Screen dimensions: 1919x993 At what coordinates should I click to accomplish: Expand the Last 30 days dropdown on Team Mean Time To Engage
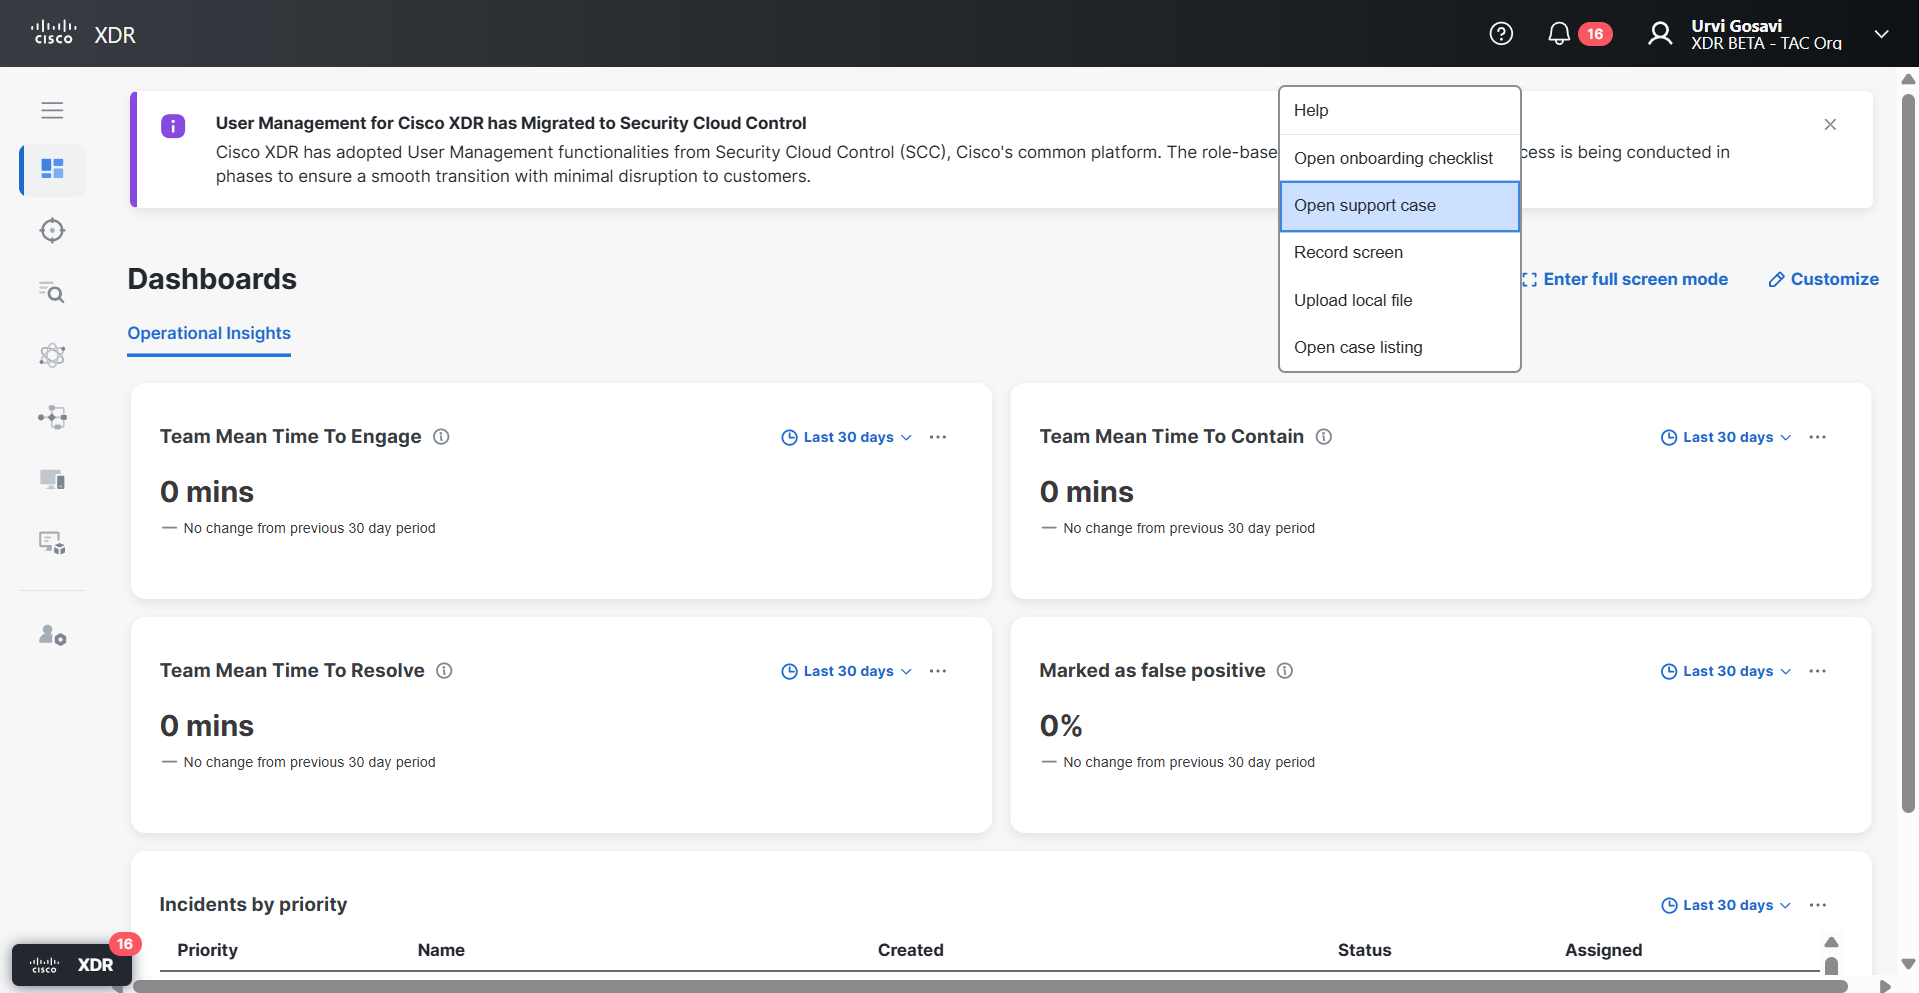[x=846, y=437]
